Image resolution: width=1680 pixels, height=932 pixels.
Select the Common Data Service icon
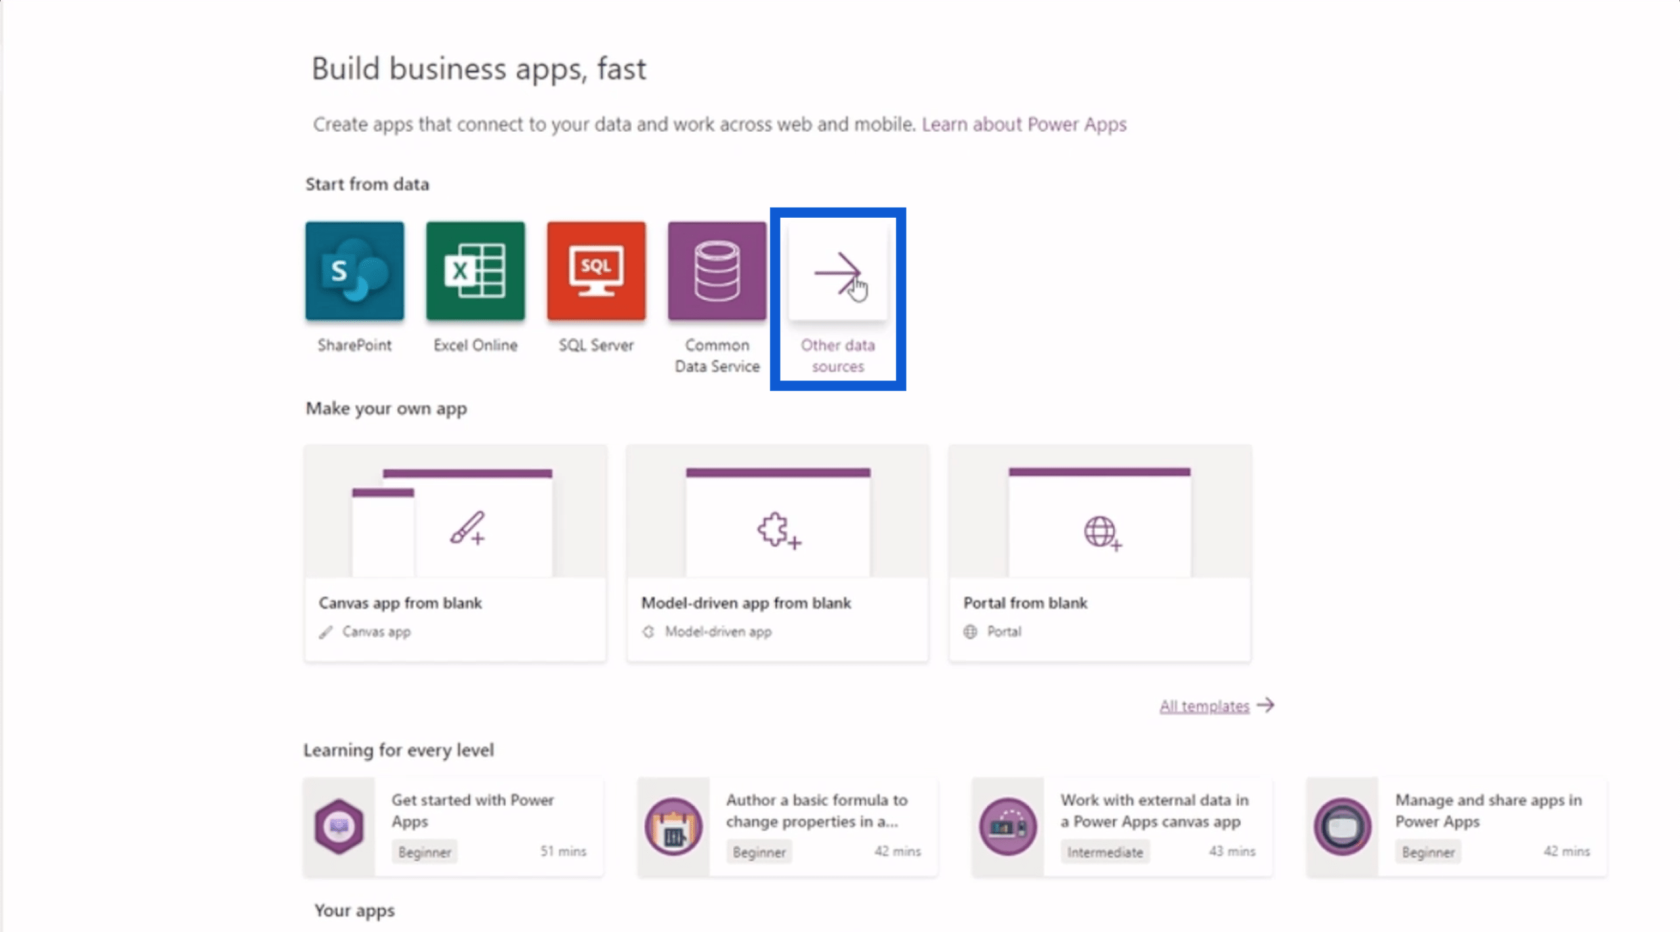pos(717,271)
